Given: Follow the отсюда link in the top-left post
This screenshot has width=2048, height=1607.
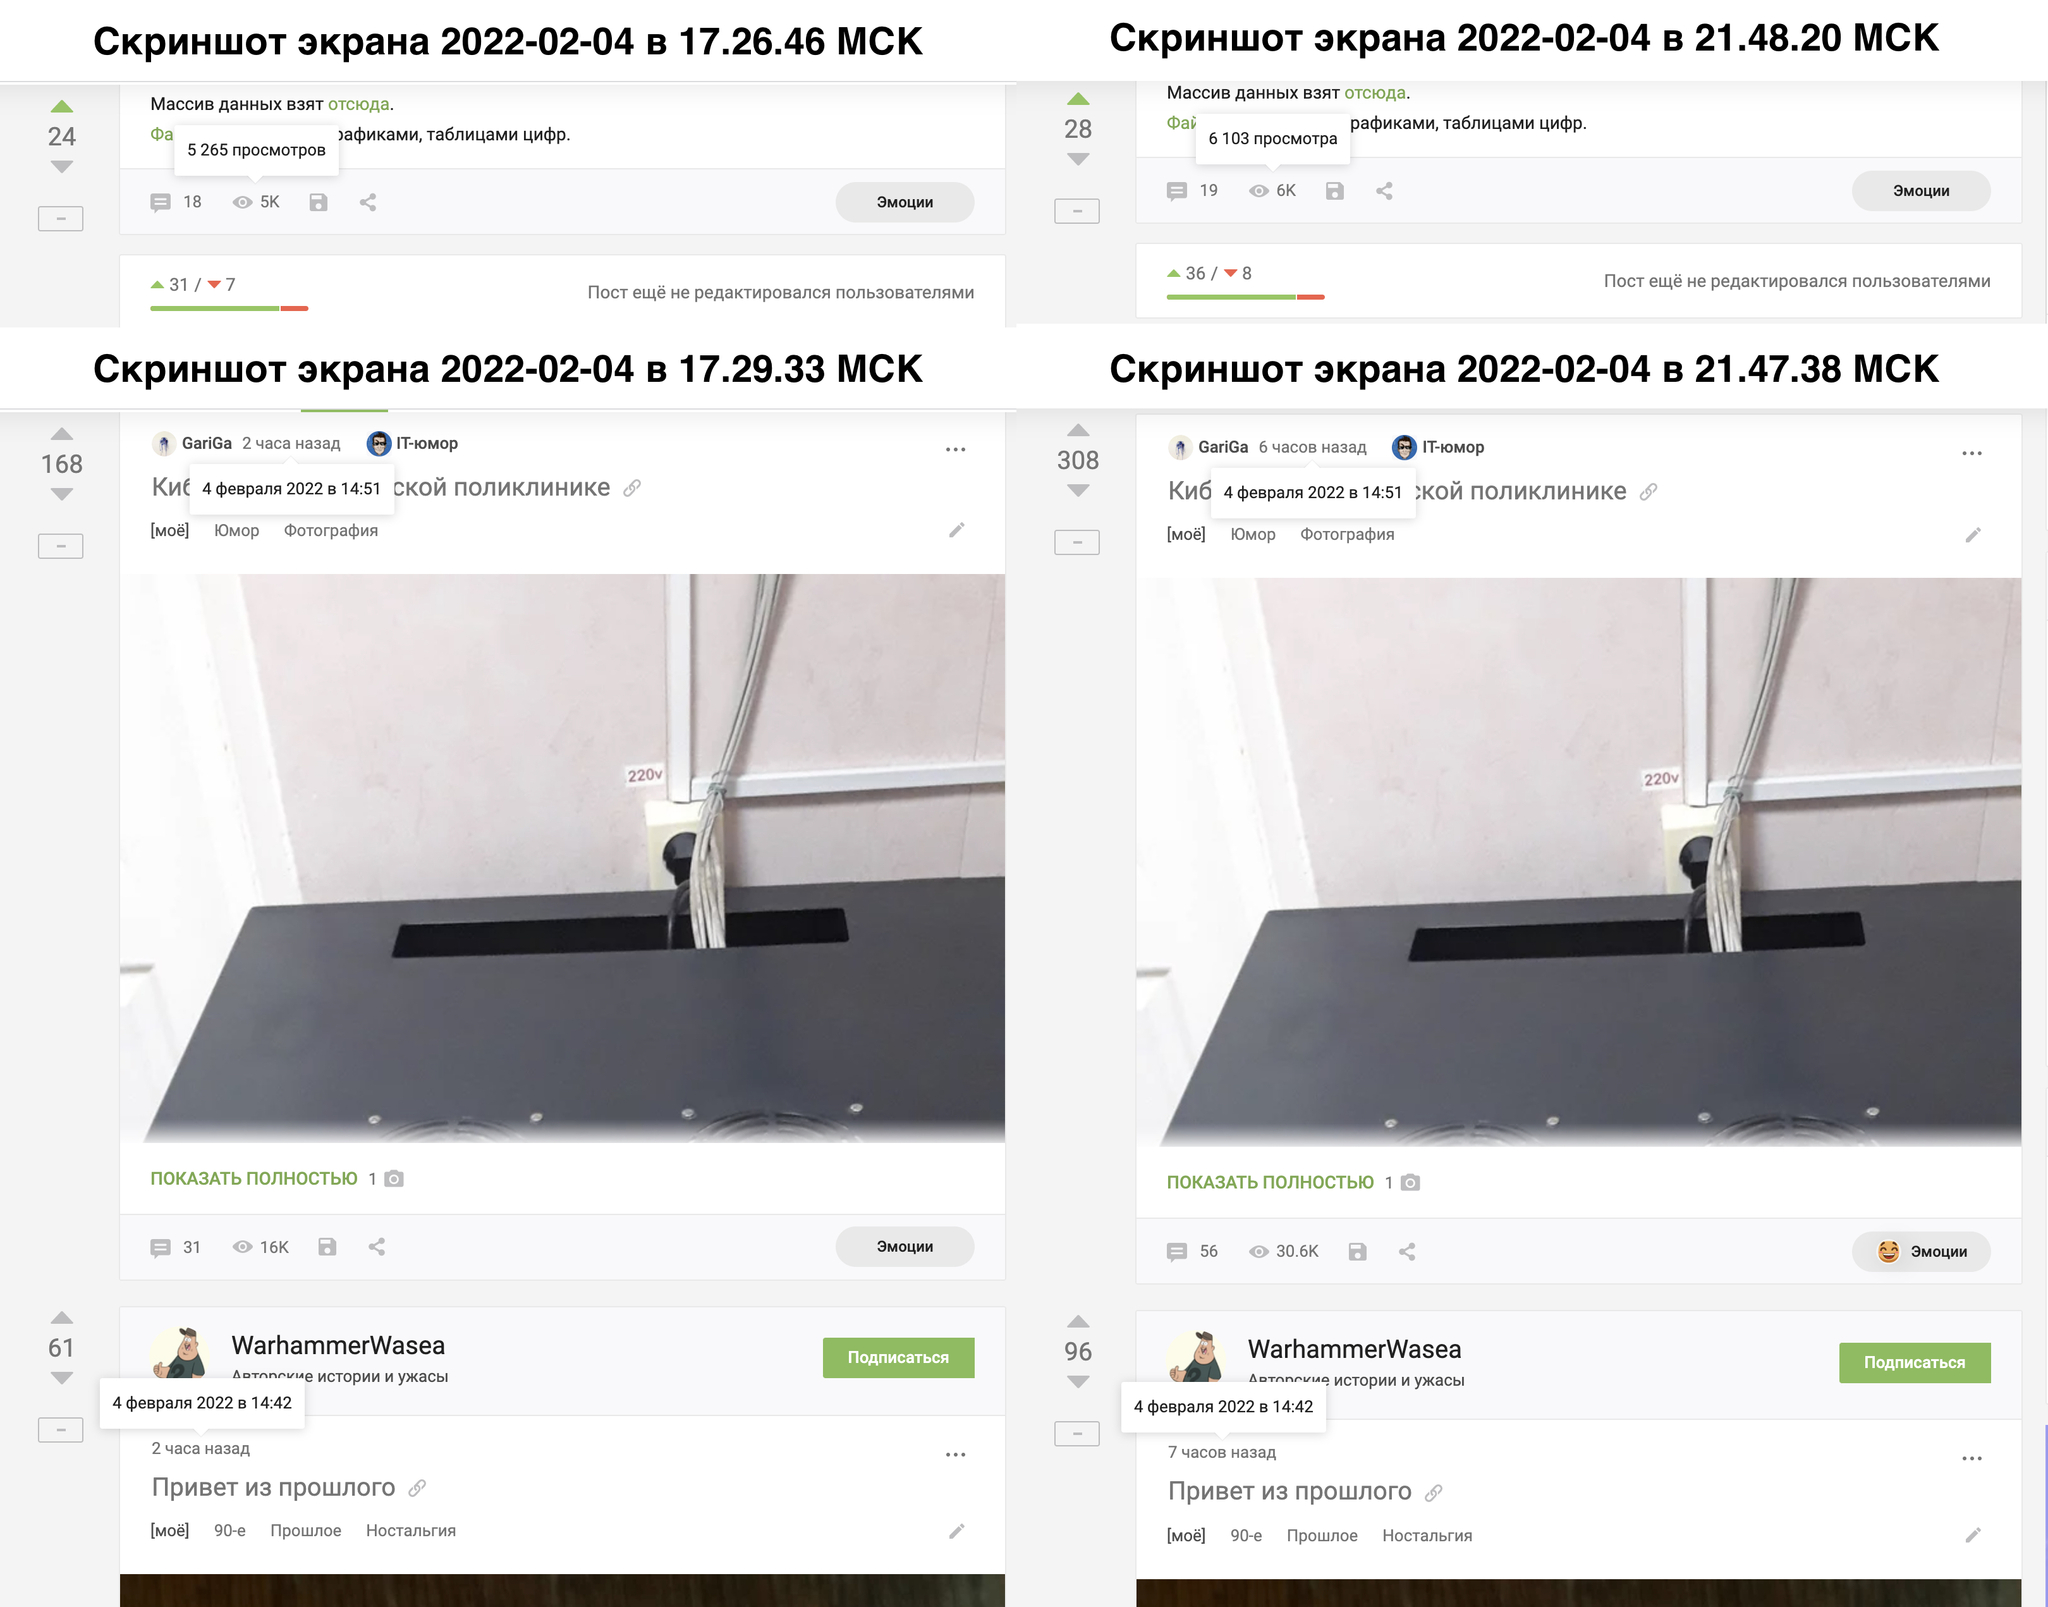Looking at the screenshot, I should (x=359, y=104).
